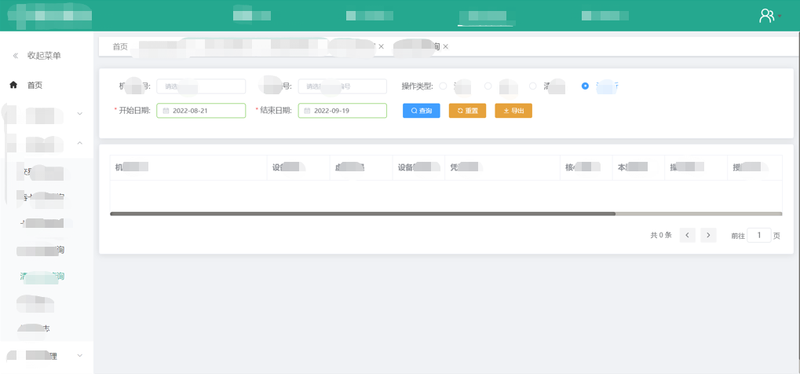The width and height of the screenshot is (800, 374).
Task: Click the calendar icon in 结束日期 field
Action: tap(307, 111)
